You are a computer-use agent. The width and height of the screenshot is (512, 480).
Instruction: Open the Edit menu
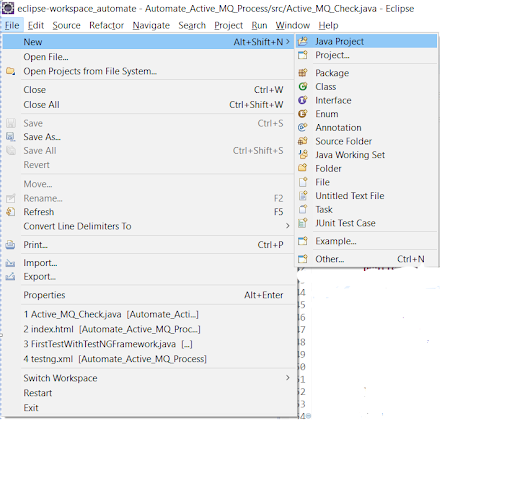click(x=36, y=25)
